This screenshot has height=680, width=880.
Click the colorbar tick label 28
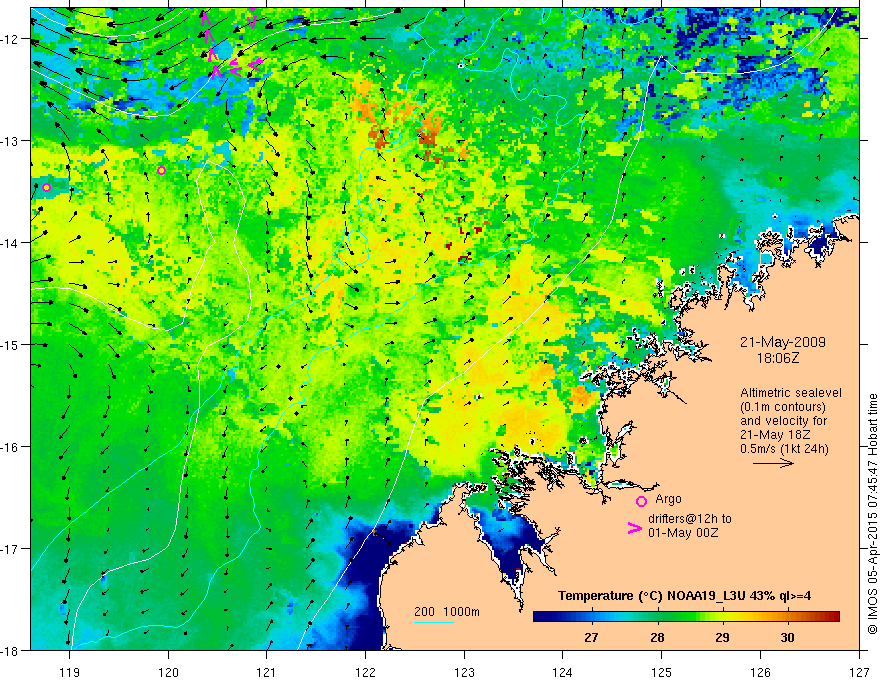tap(657, 637)
